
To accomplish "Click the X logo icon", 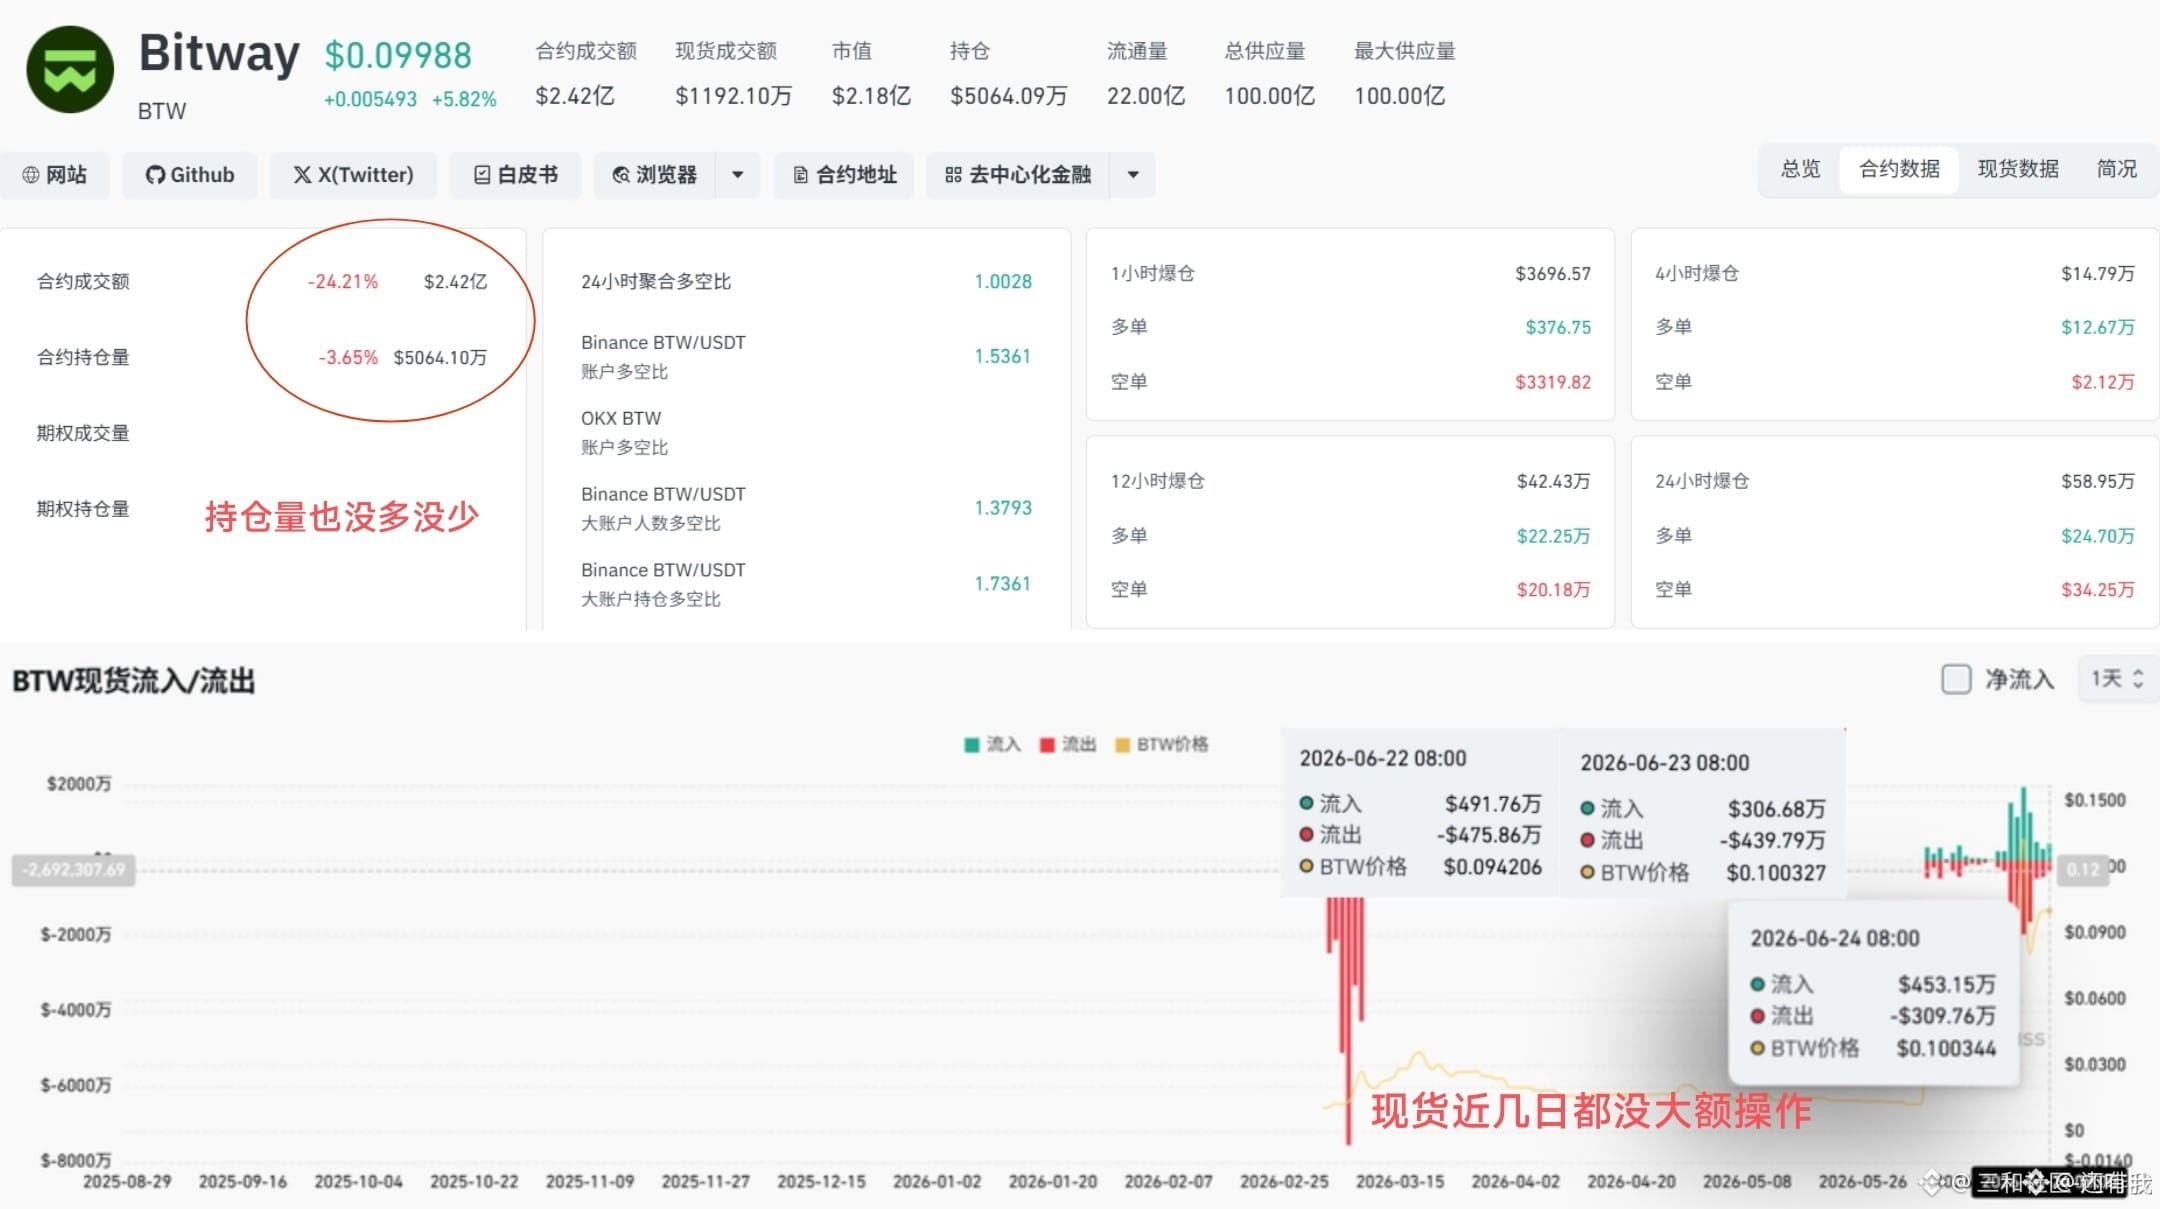I will pyautogui.click(x=302, y=175).
